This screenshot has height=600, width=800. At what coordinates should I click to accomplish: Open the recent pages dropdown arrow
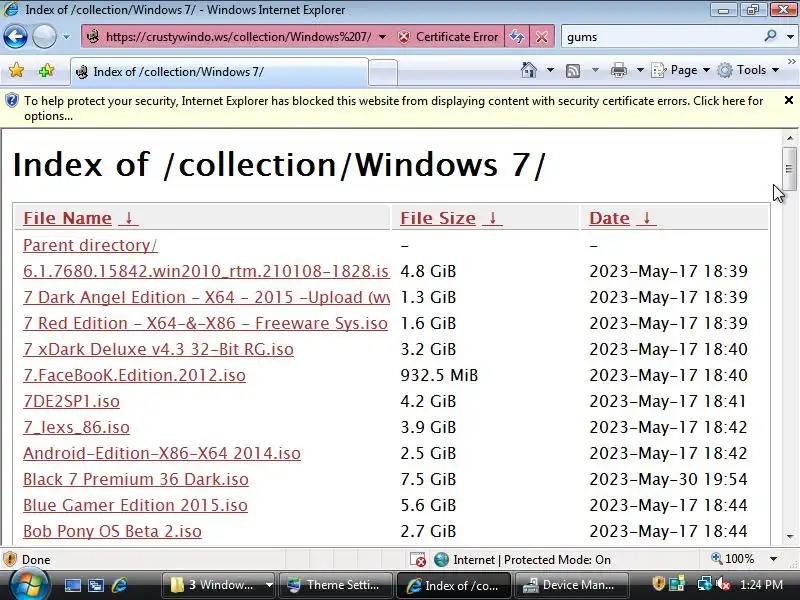click(x=66, y=37)
